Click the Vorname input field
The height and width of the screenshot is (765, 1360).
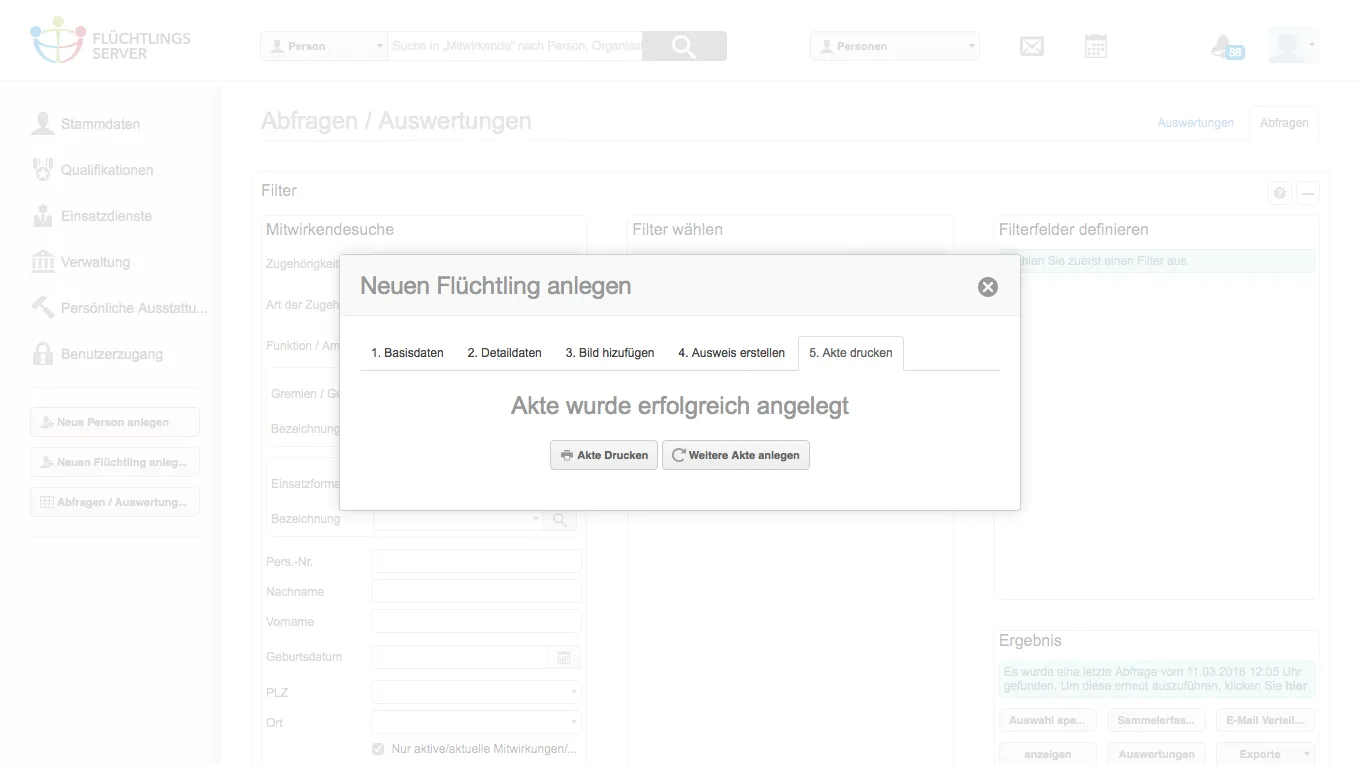[x=476, y=621]
